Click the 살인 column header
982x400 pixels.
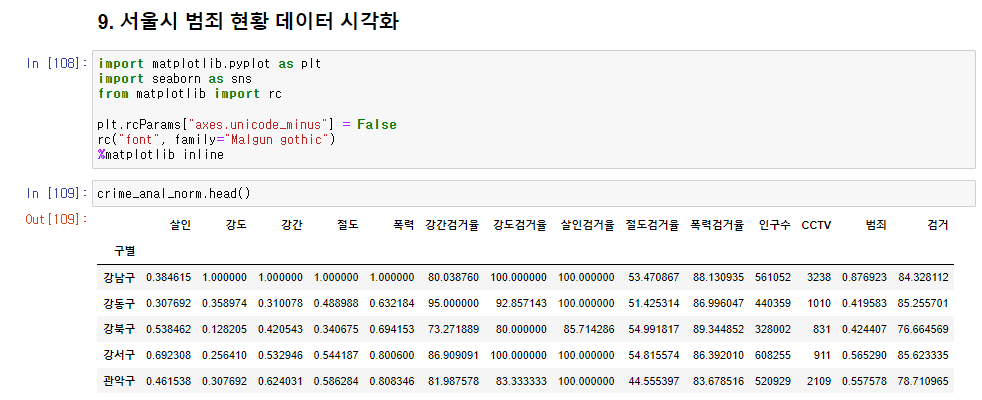click(180, 225)
